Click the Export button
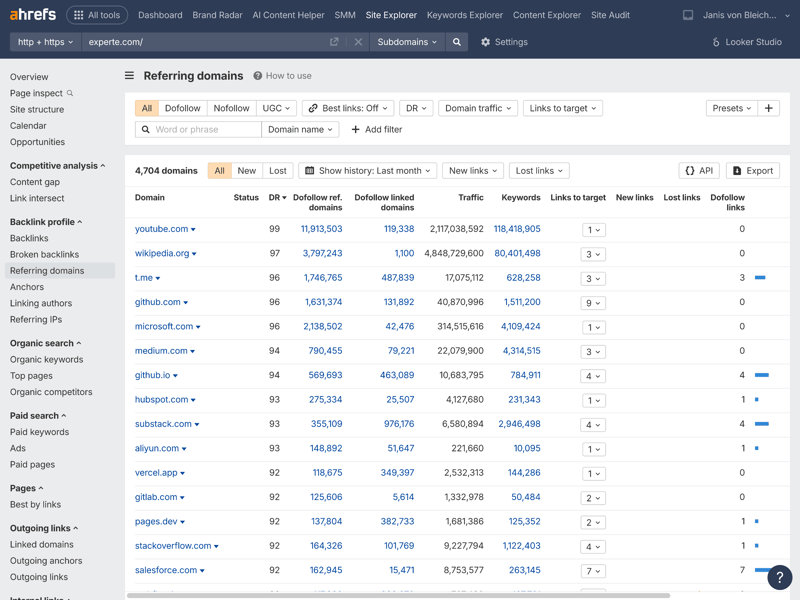Image resolution: width=800 pixels, height=600 pixels. click(753, 171)
